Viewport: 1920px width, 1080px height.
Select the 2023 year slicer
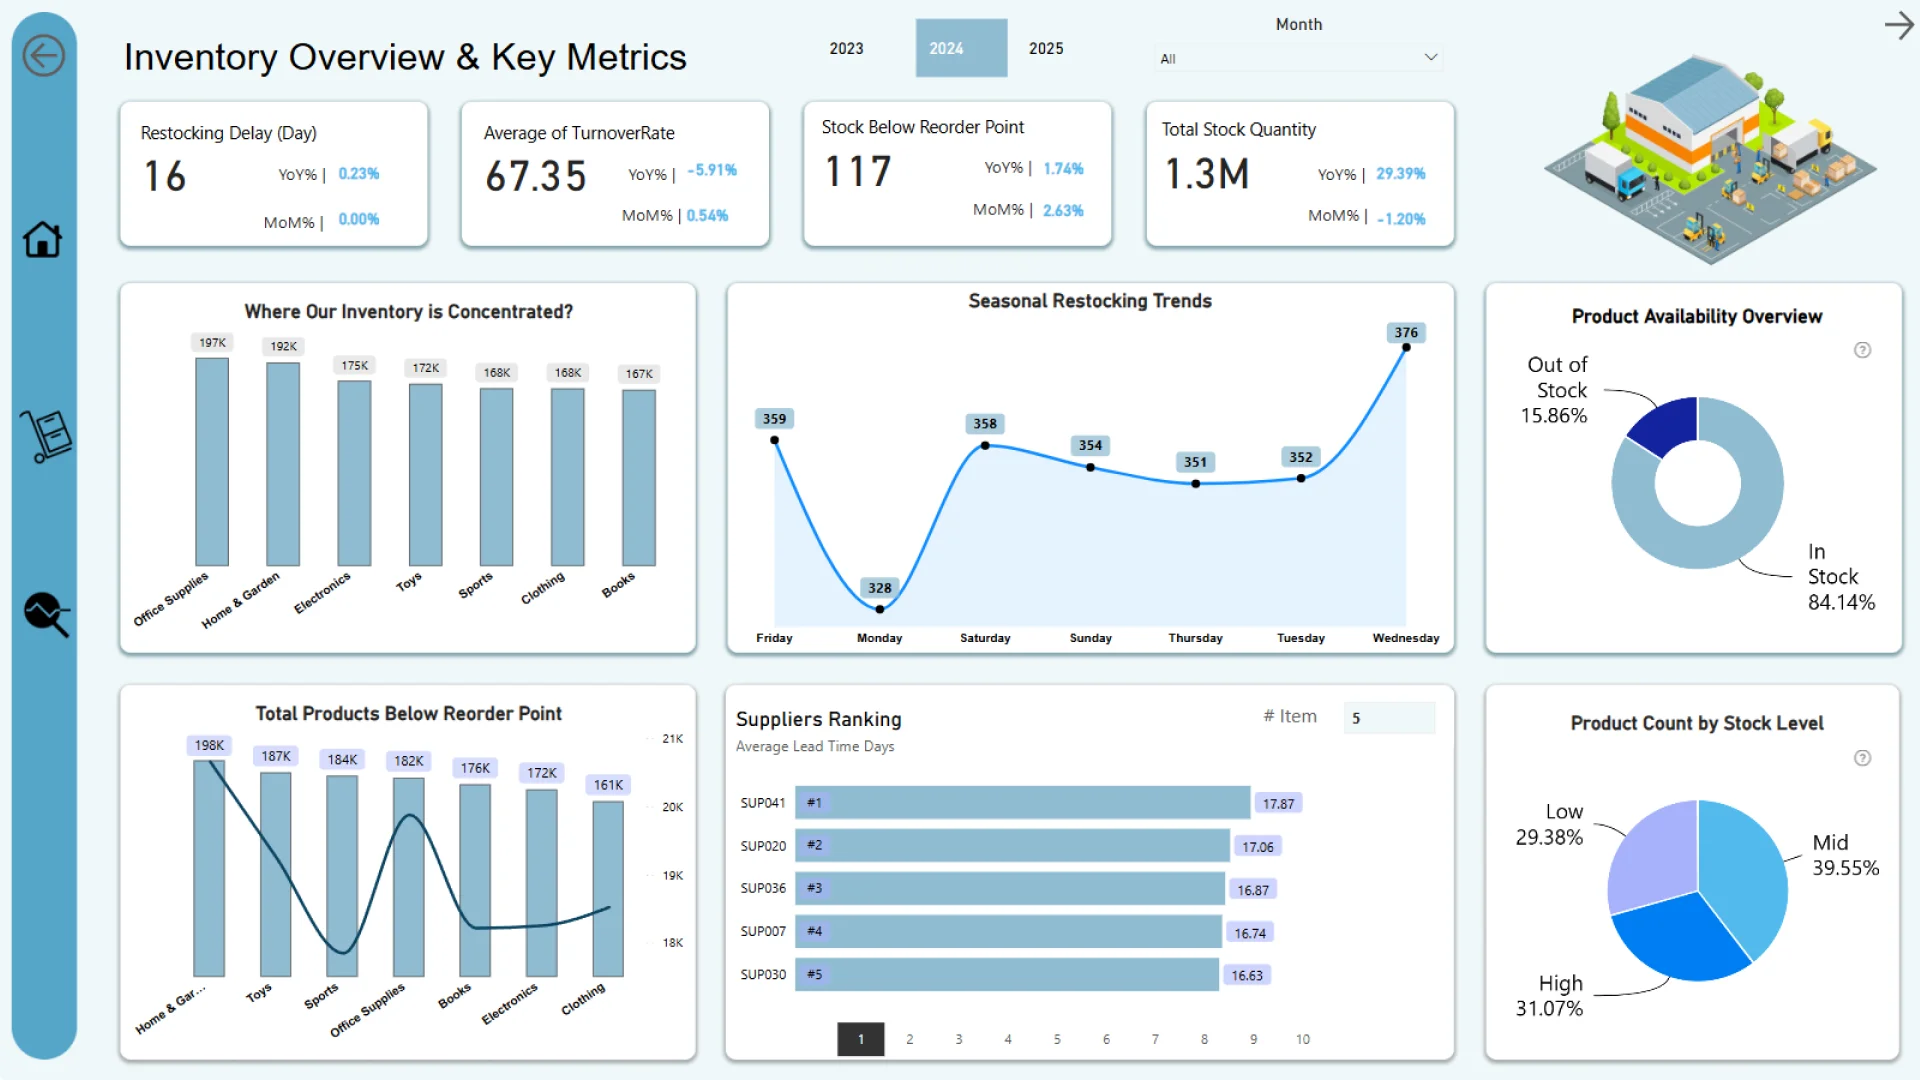pos(846,48)
